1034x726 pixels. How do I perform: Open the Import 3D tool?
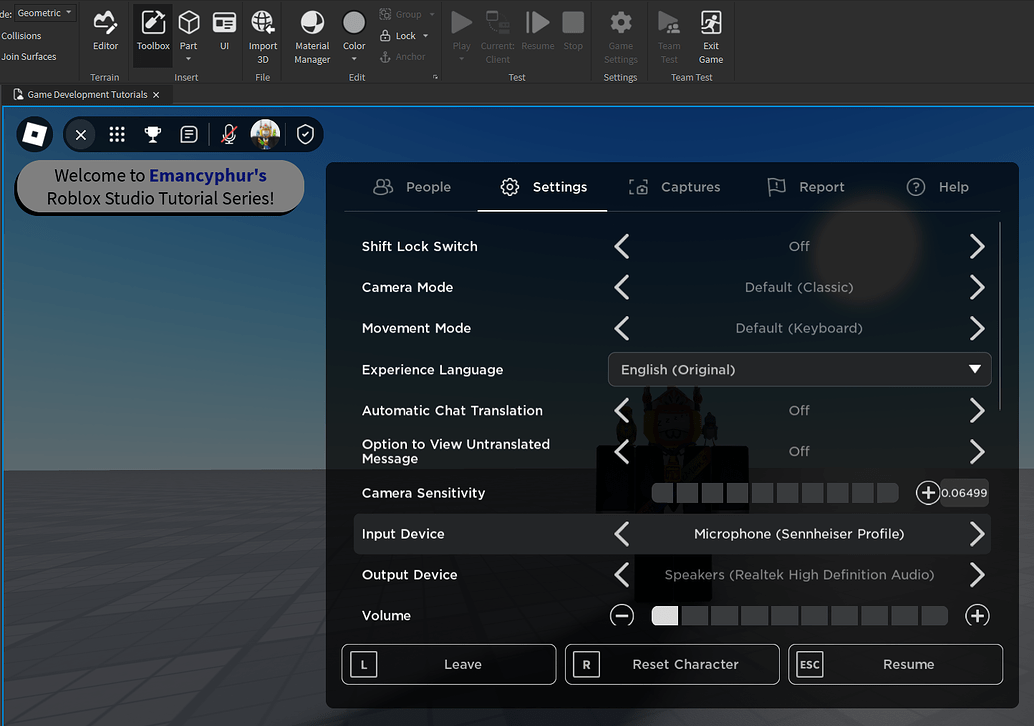262,36
